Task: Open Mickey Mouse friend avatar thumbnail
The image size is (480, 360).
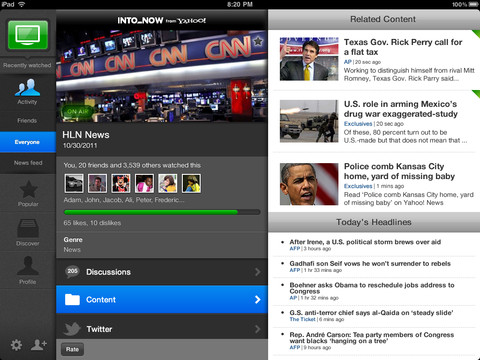Action: click(x=121, y=183)
